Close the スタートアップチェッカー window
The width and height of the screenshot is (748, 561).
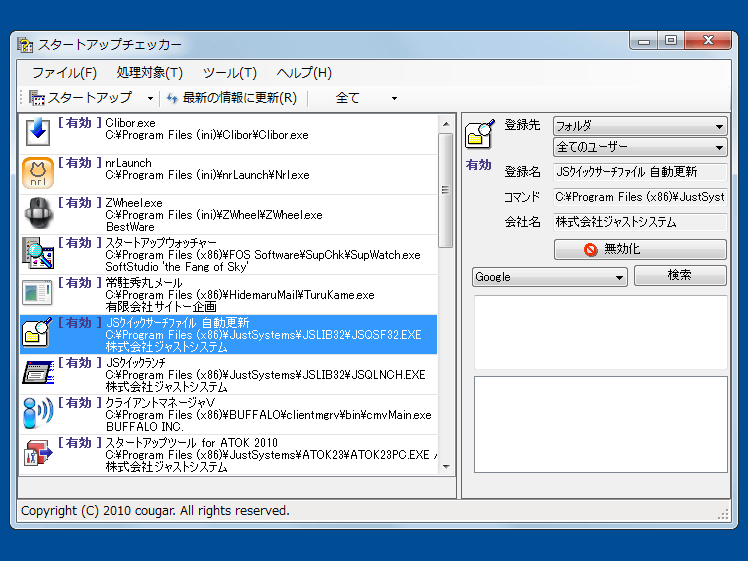708,41
